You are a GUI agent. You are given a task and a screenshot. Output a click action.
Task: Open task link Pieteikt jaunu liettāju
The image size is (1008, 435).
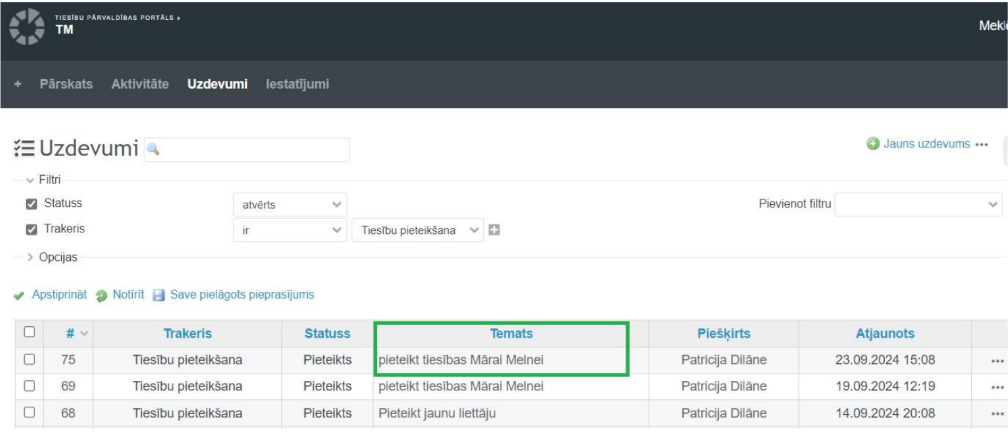pos(437,412)
